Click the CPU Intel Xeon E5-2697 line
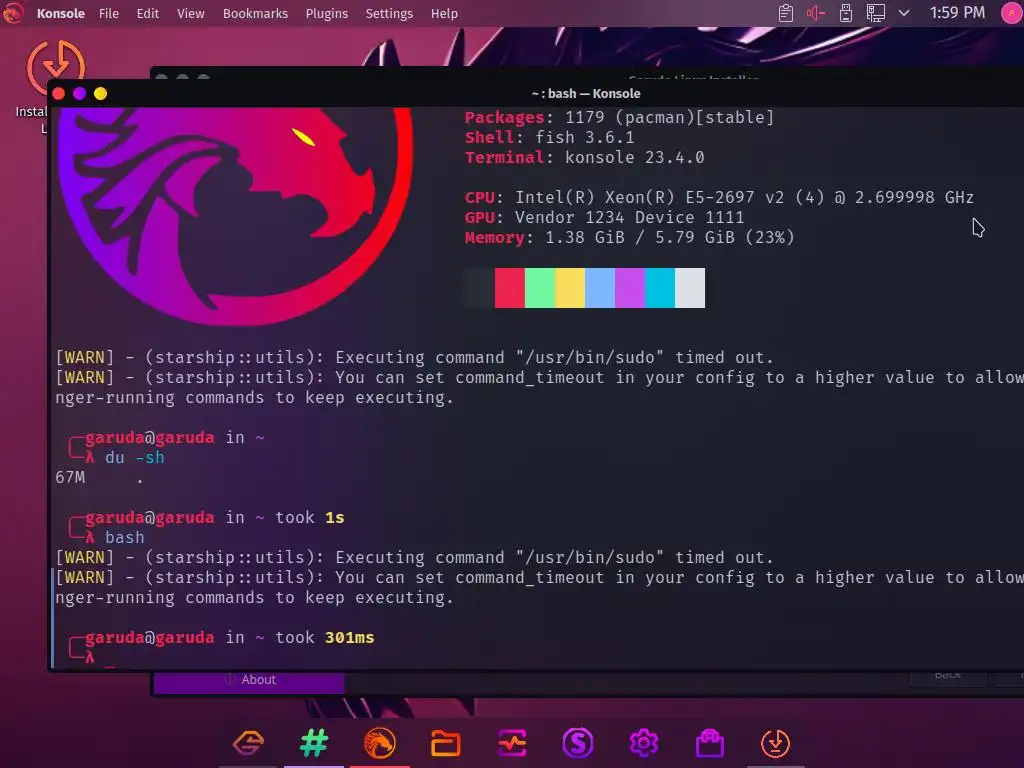The image size is (1024, 768). 719,197
